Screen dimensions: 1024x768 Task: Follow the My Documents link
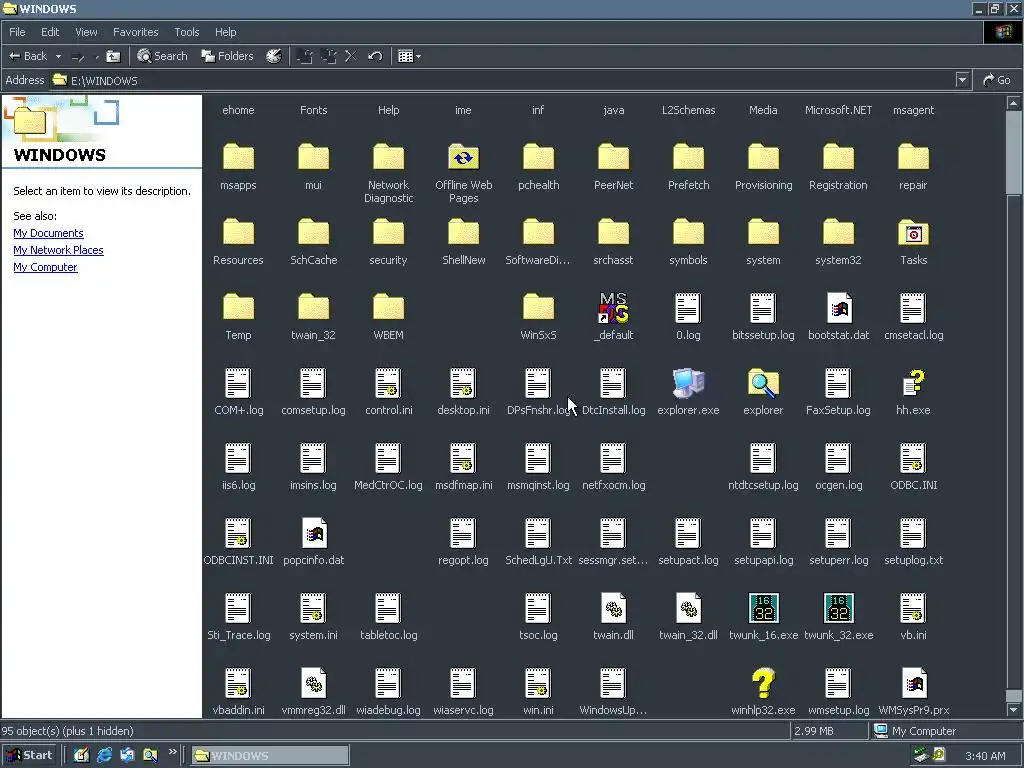[x=48, y=233]
